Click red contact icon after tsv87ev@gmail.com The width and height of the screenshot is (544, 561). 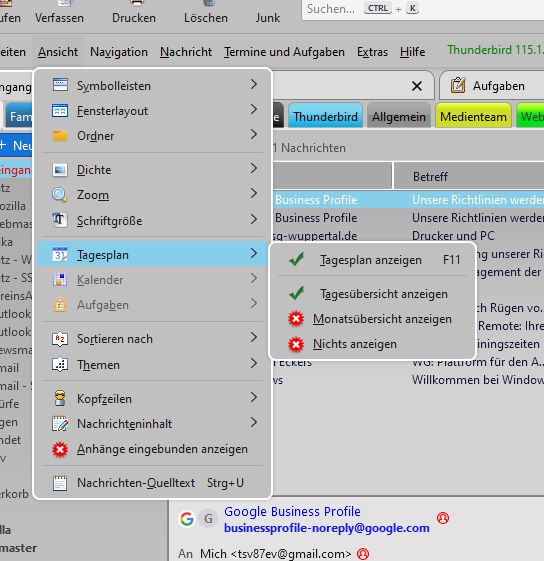[363, 553]
